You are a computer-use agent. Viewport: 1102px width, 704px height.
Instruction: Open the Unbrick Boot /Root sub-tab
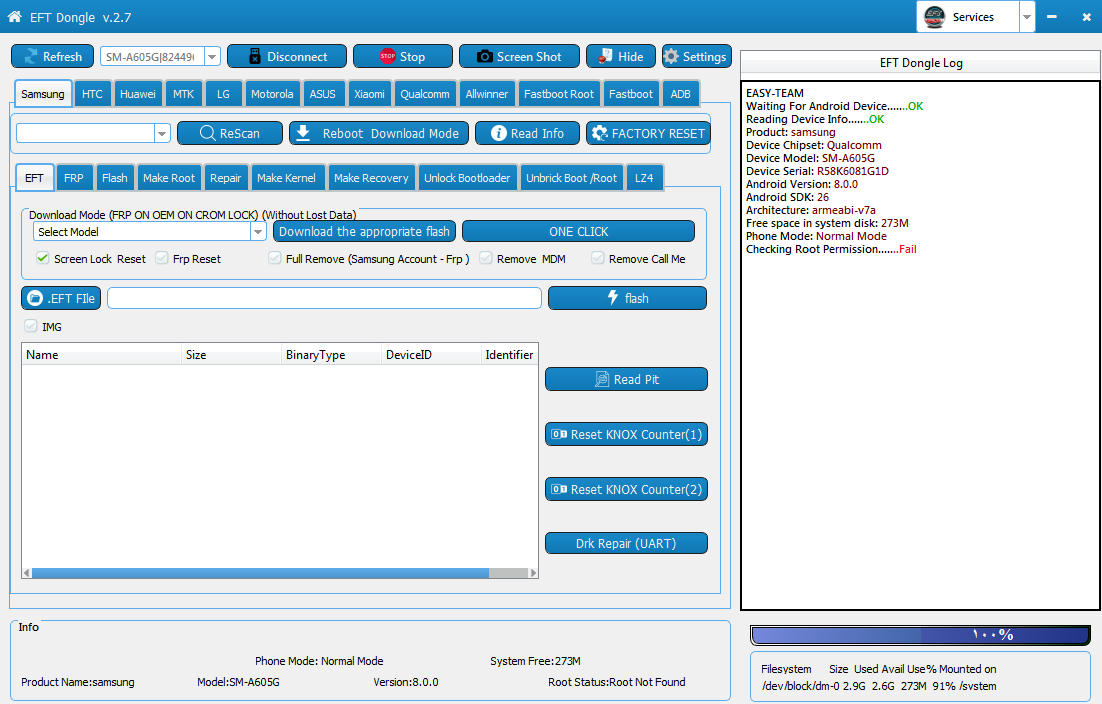pyautogui.click(x=571, y=178)
